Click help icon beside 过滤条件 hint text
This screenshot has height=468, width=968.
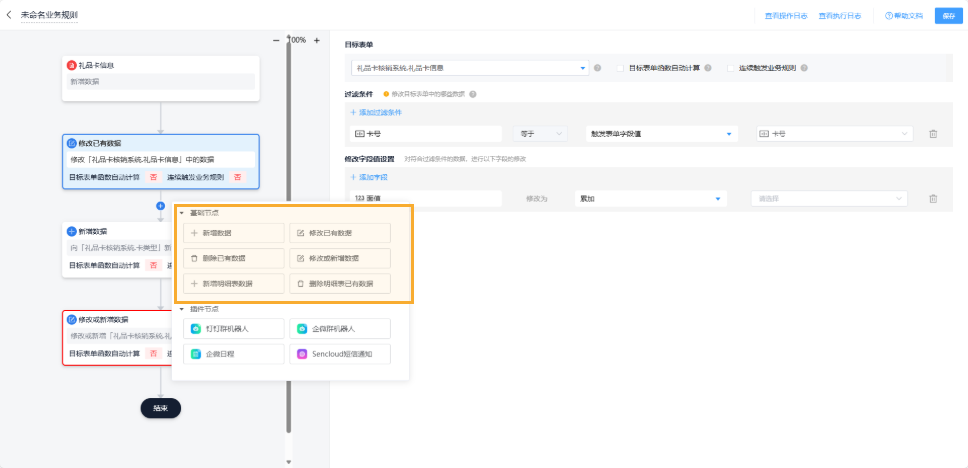[x=473, y=94]
